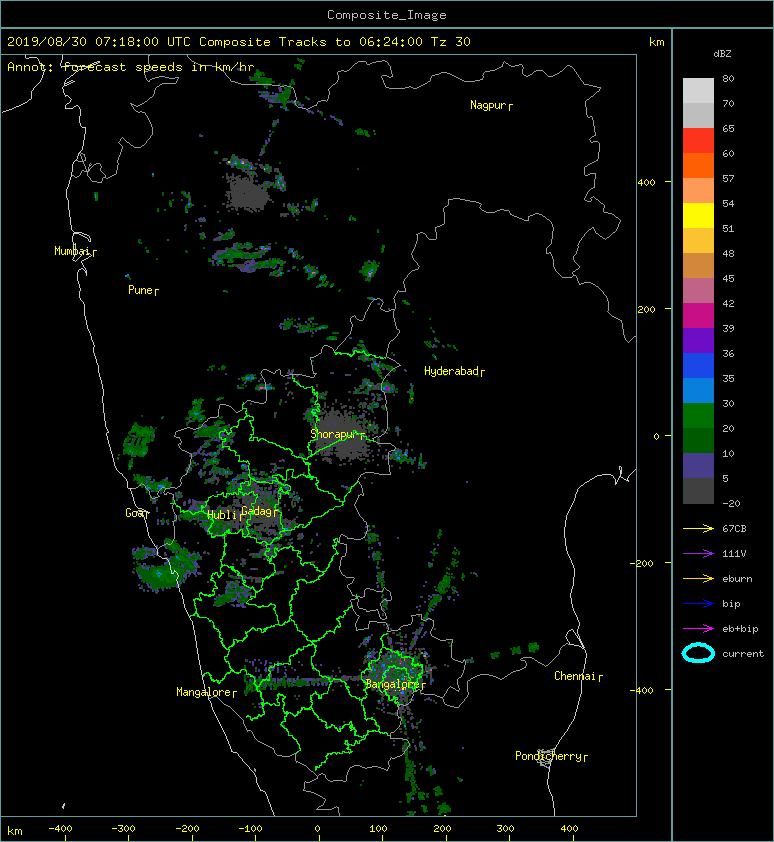Screen dimensions: 774x842
Task: Click the cyan ellipse beside current
Action: click(698, 653)
